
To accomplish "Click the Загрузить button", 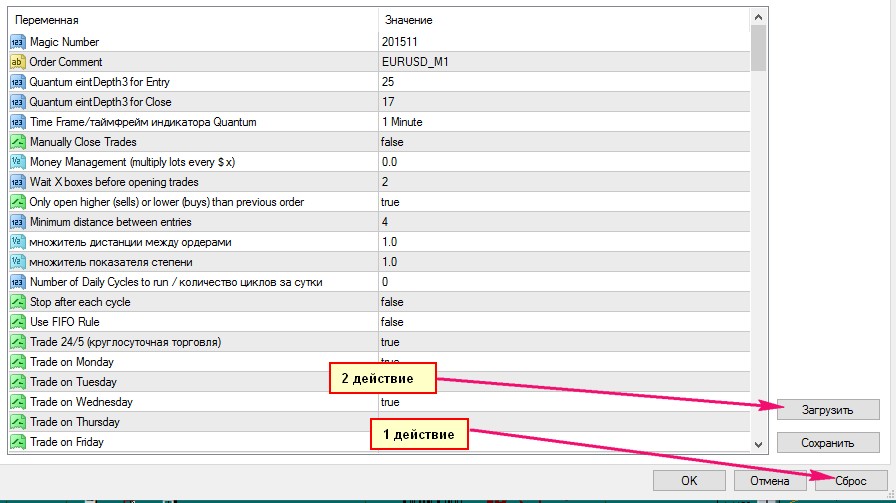I will click(828, 410).
